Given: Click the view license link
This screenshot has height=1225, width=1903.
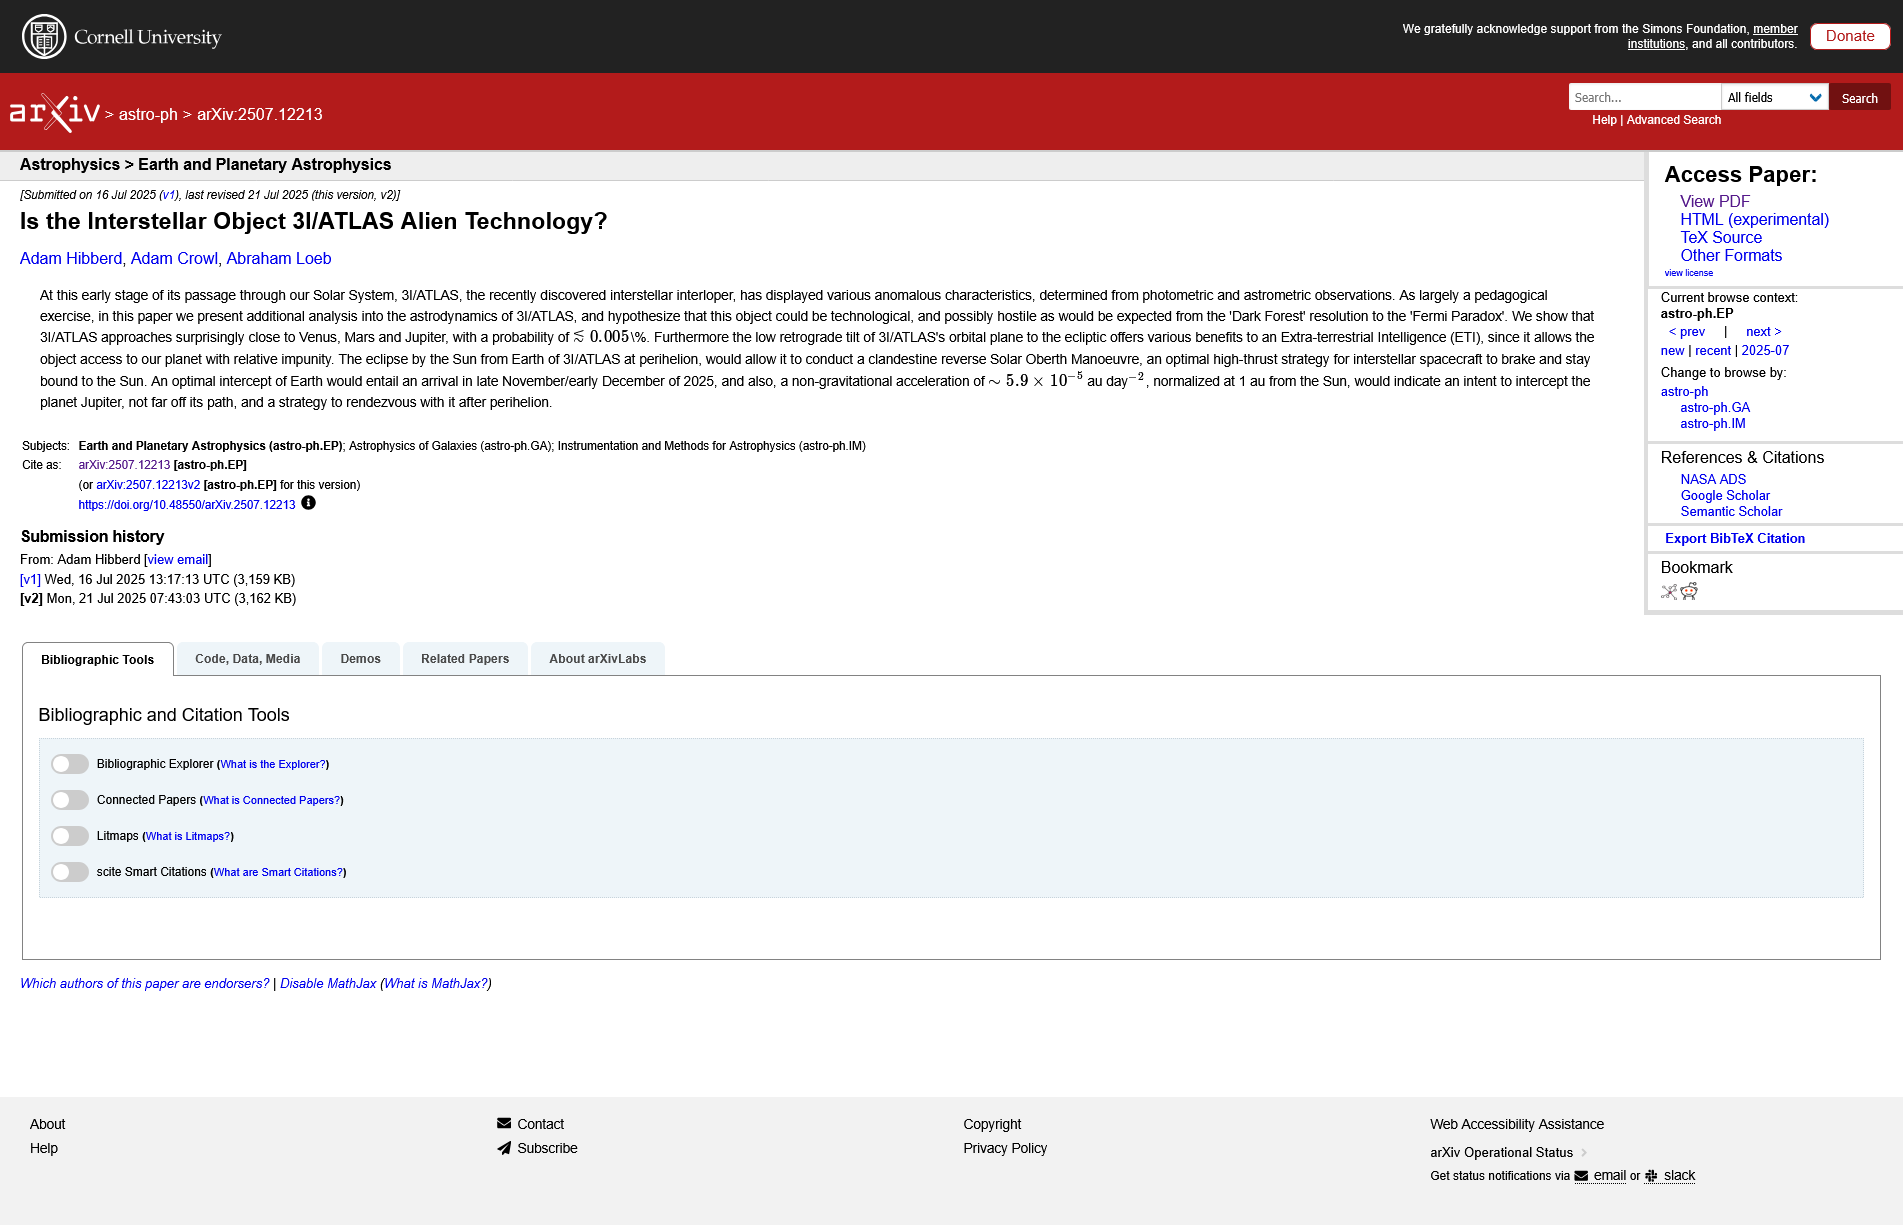Looking at the screenshot, I should [x=1689, y=272].
